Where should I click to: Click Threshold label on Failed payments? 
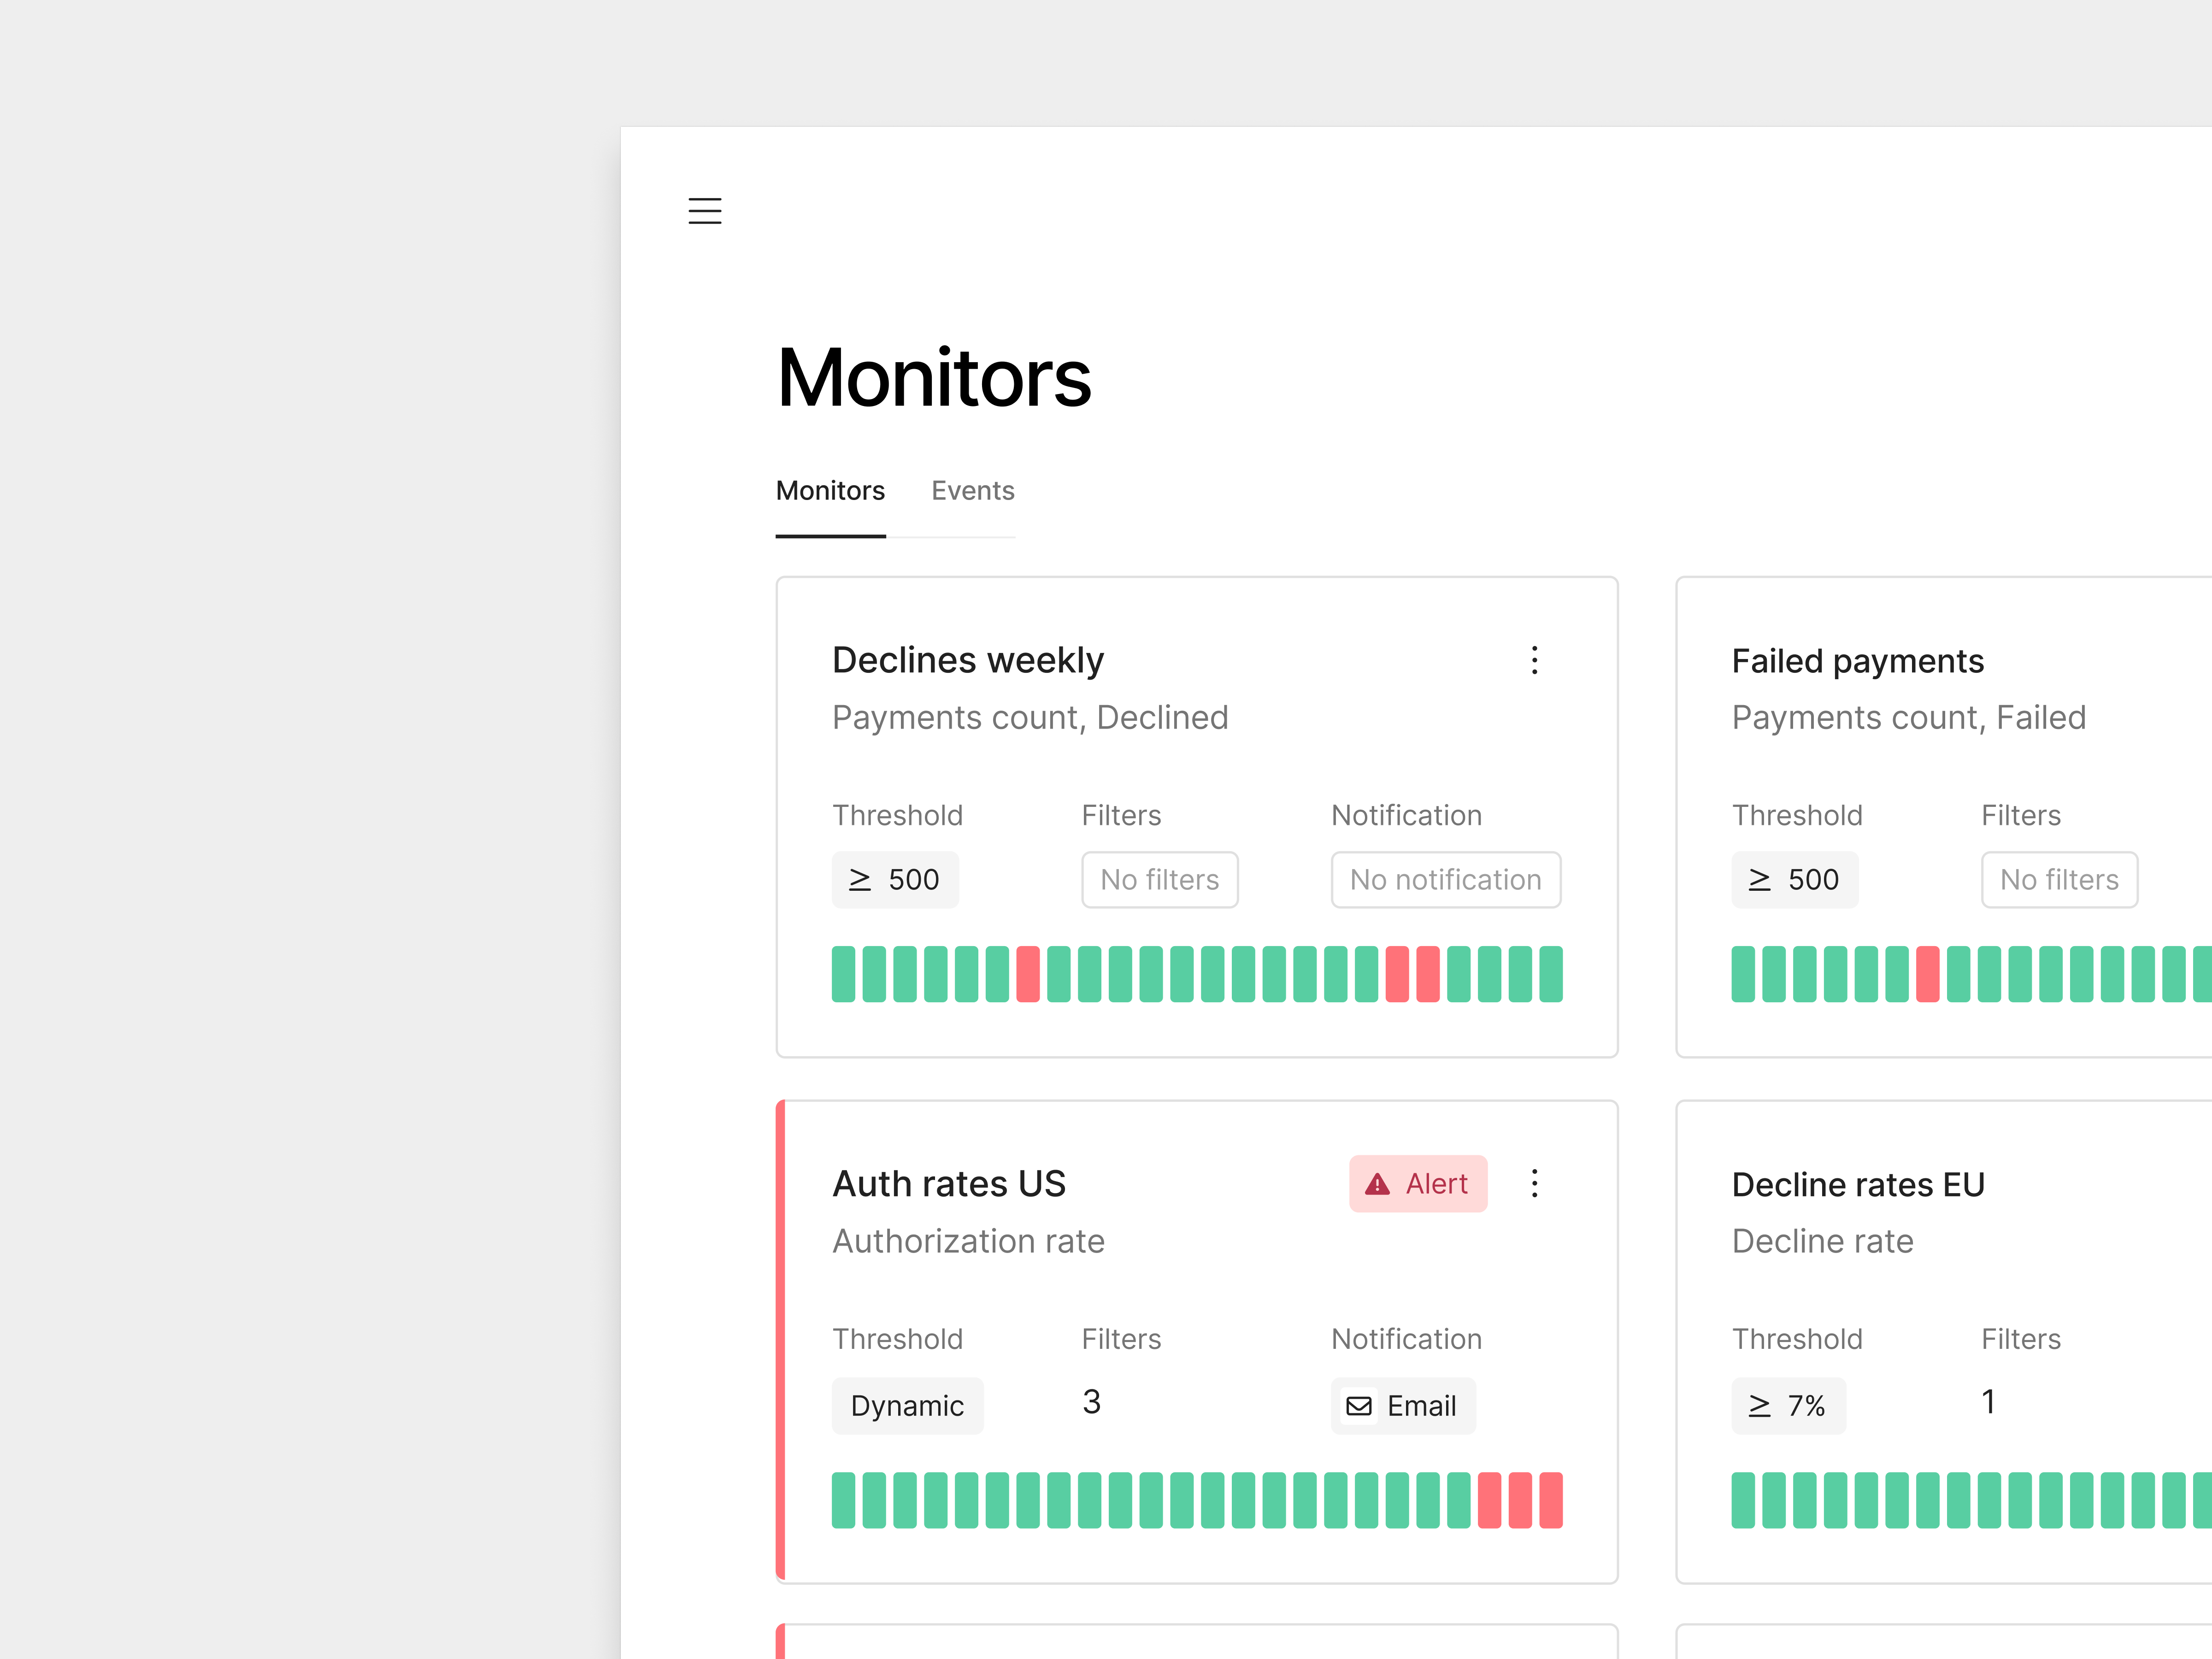tap(1797, 816)
